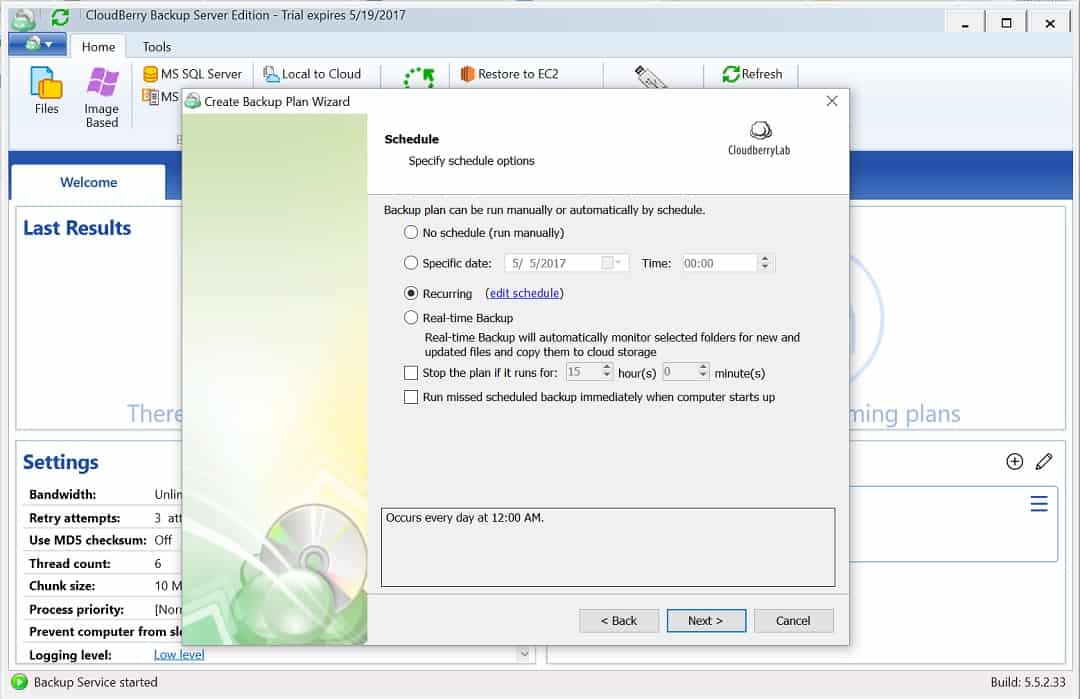Open the Files backup wizard
Screen dimensions: 1080x699
[46, 90]
